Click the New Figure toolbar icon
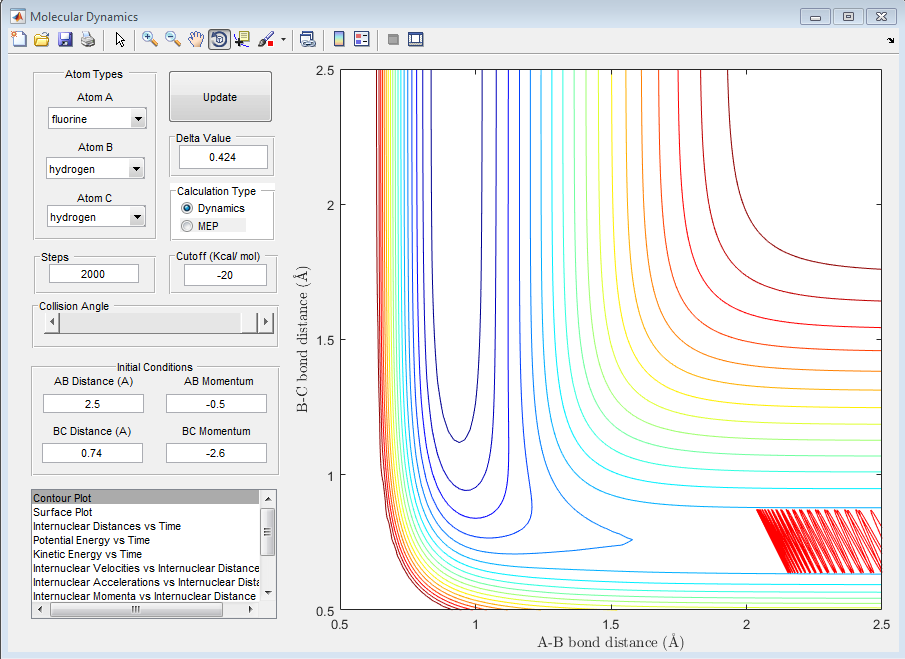 (x=19, y=40)
